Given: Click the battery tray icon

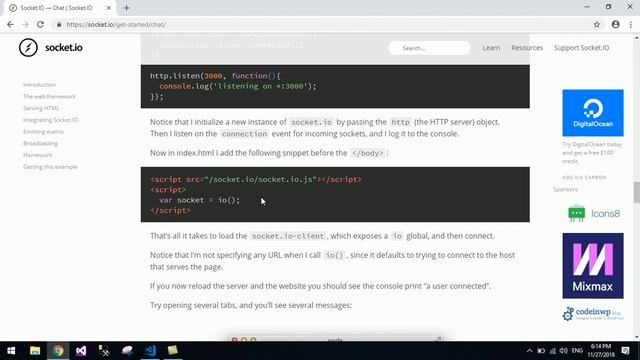Looking at the screenshot, I should 541,351.
